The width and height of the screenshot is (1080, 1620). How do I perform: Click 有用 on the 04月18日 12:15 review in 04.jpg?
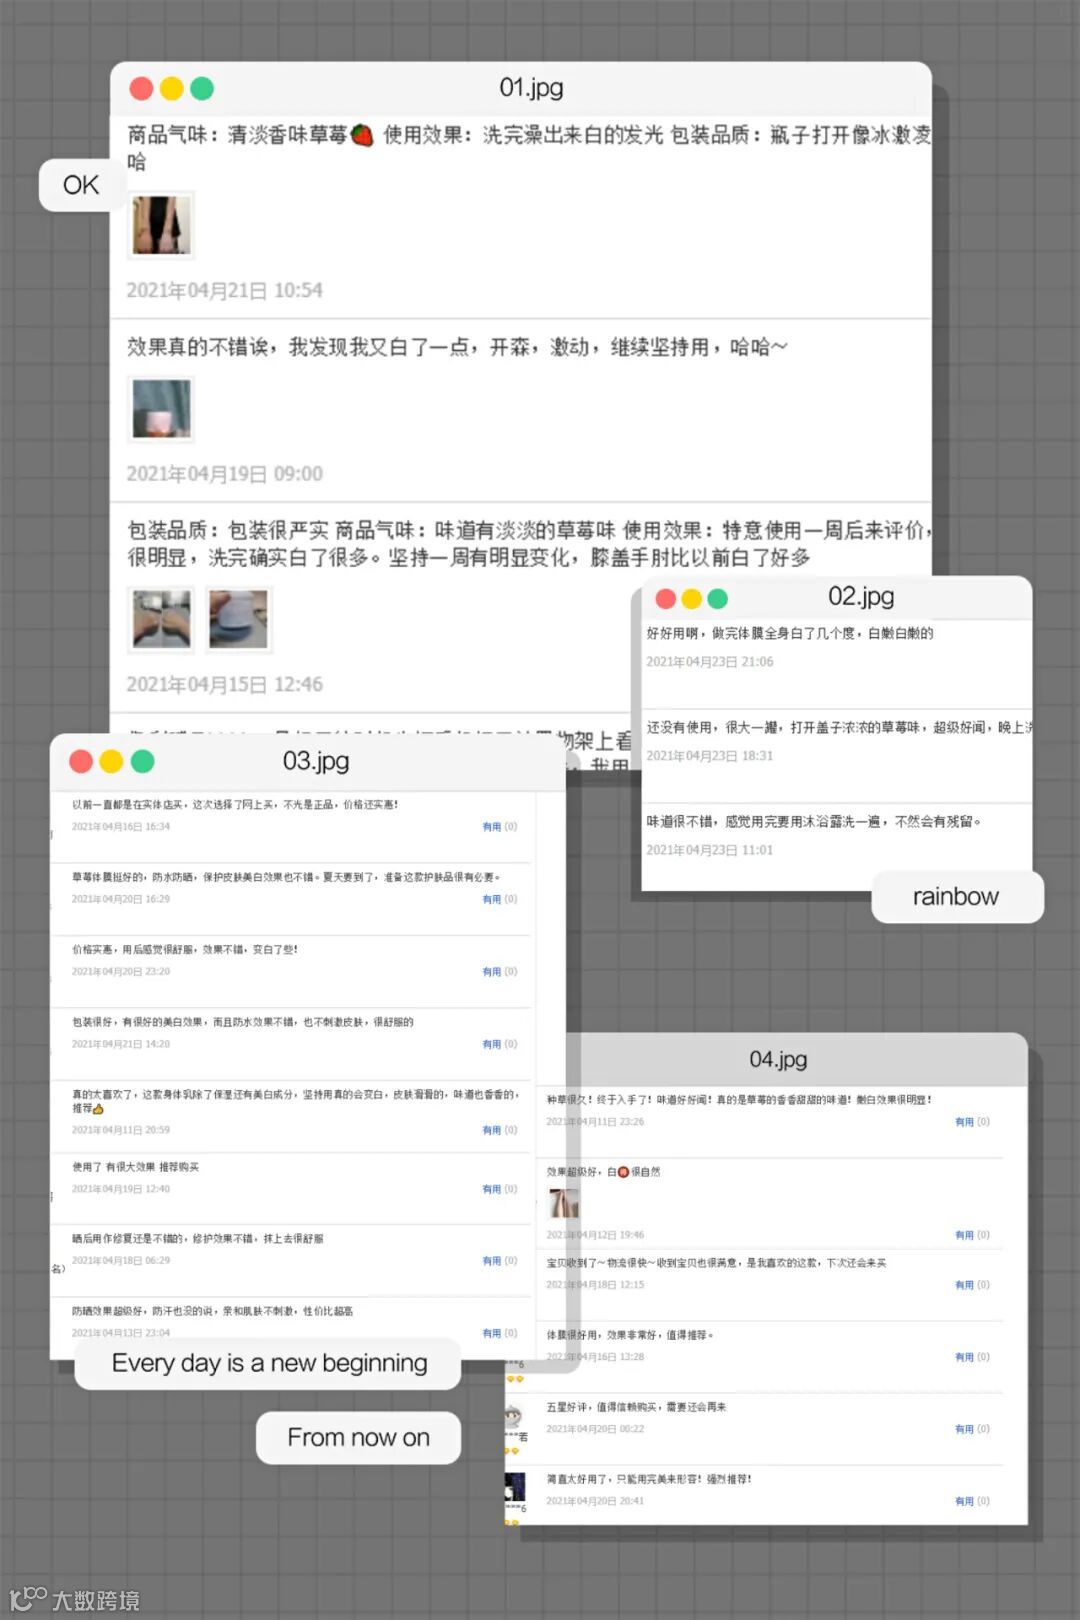coord(965,1285)
